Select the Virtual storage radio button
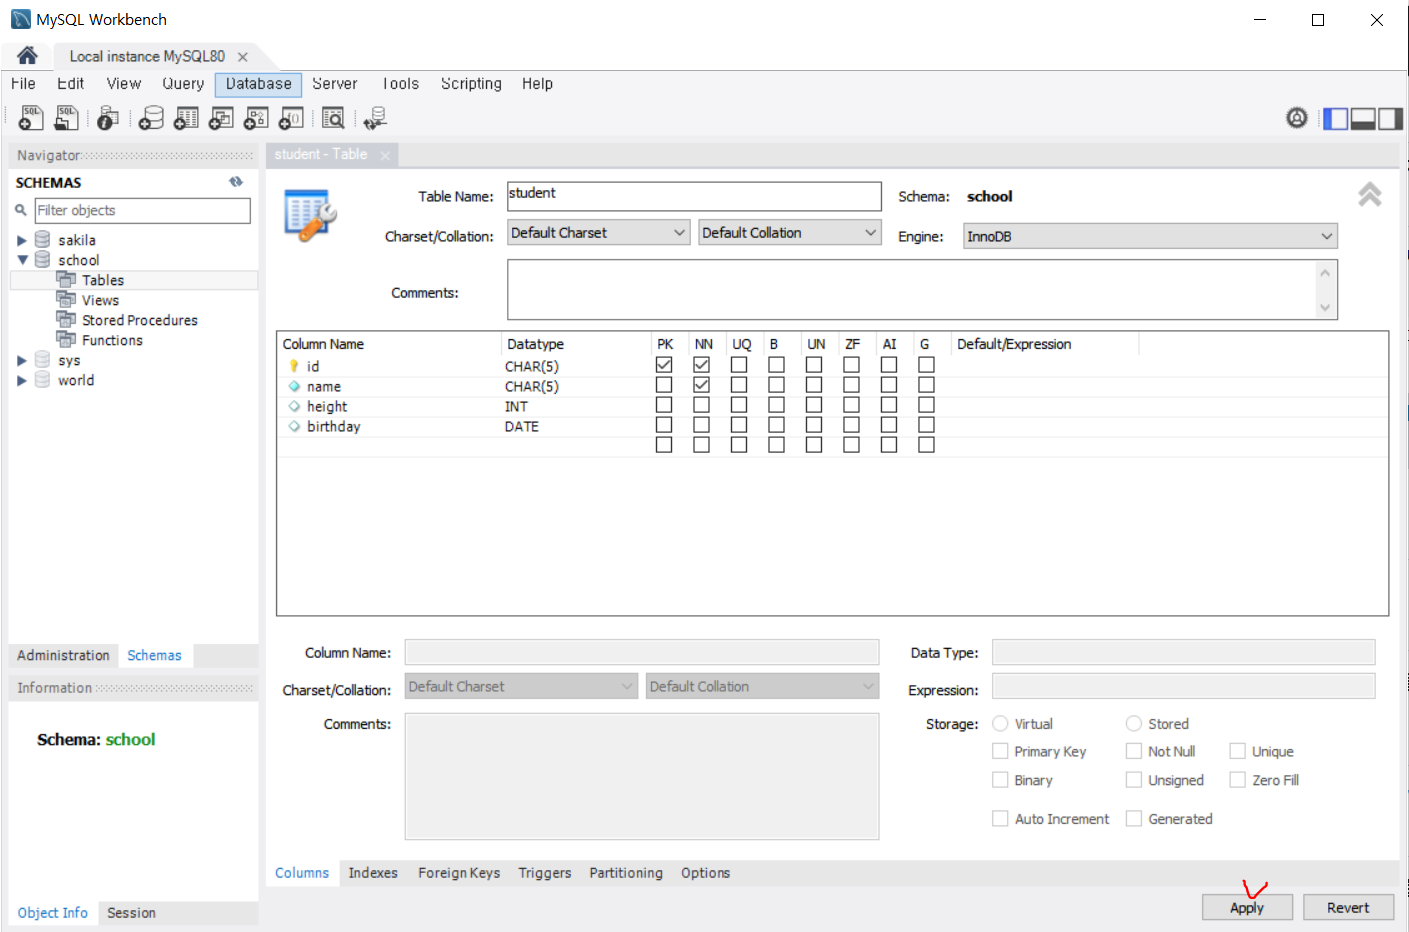The height and width of the screenshot is (932, 1409). pyautogui.click(x=1000, y=723)
